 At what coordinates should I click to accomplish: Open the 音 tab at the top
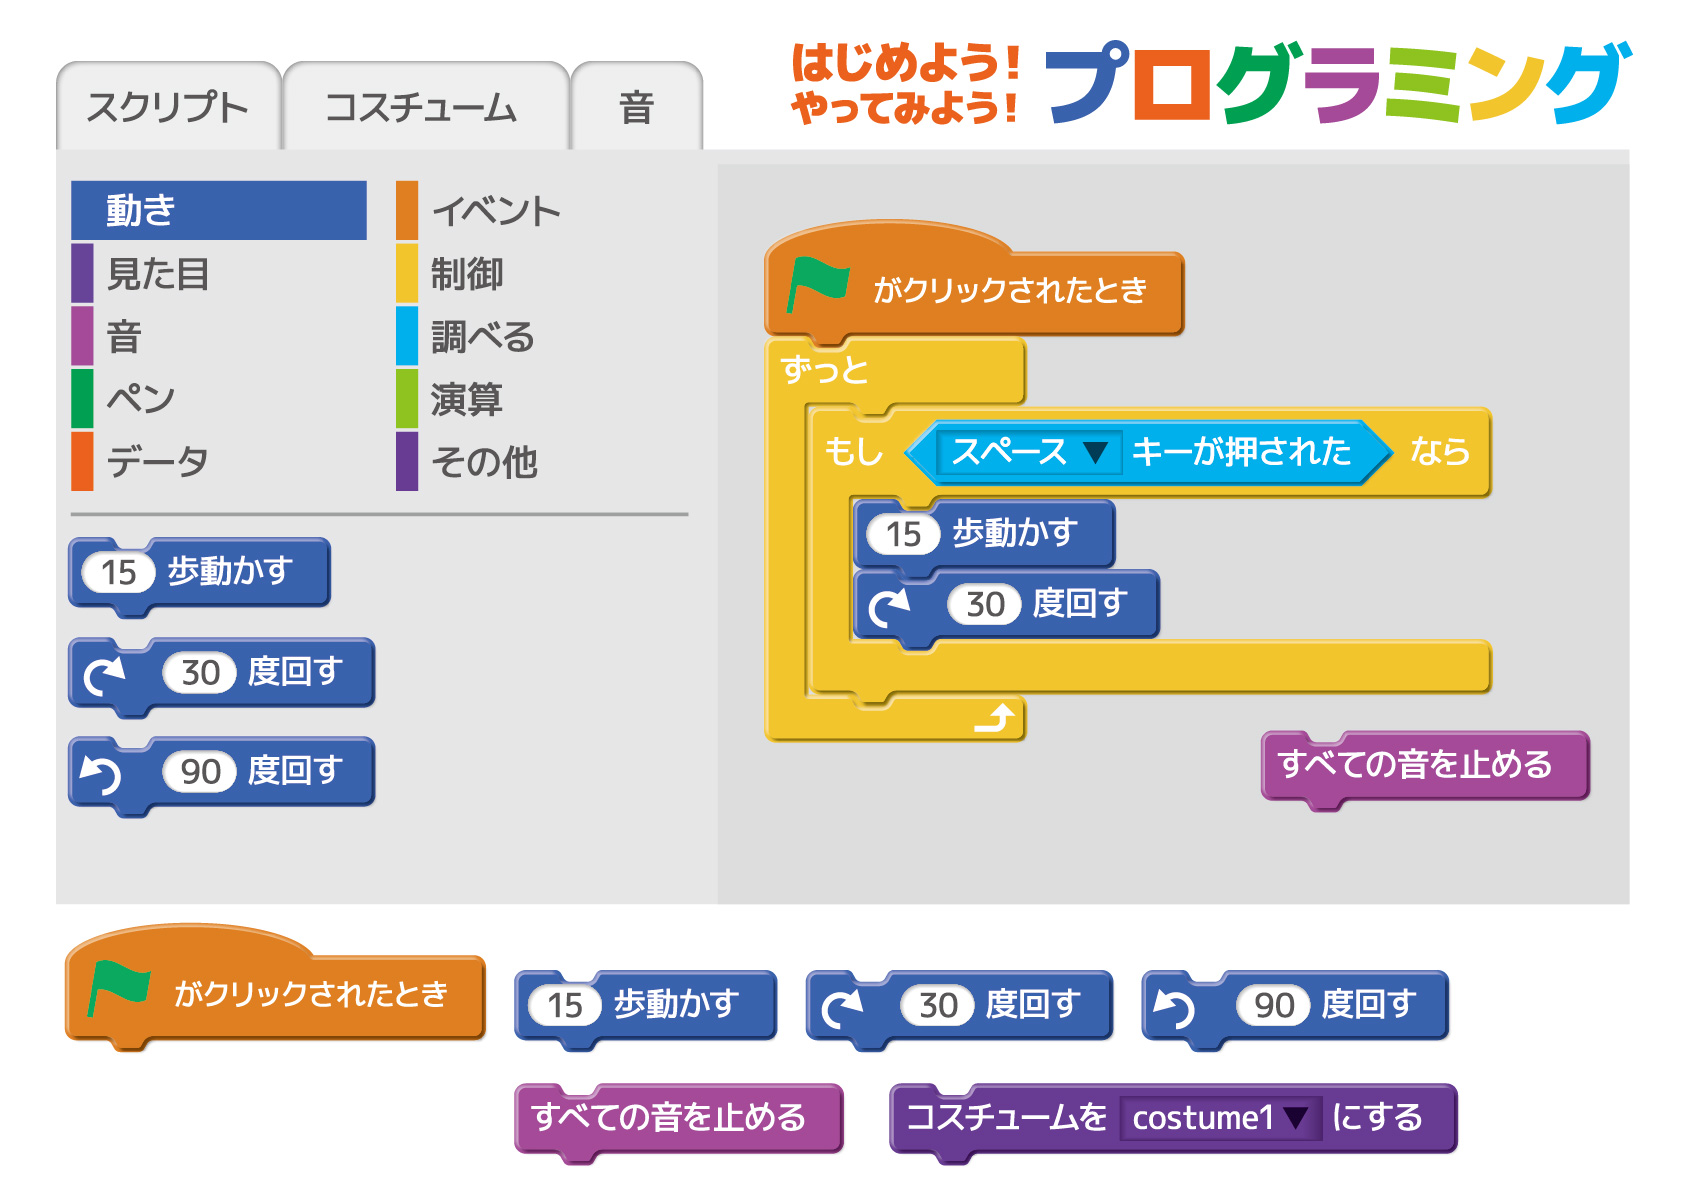[x=636, y=108]
